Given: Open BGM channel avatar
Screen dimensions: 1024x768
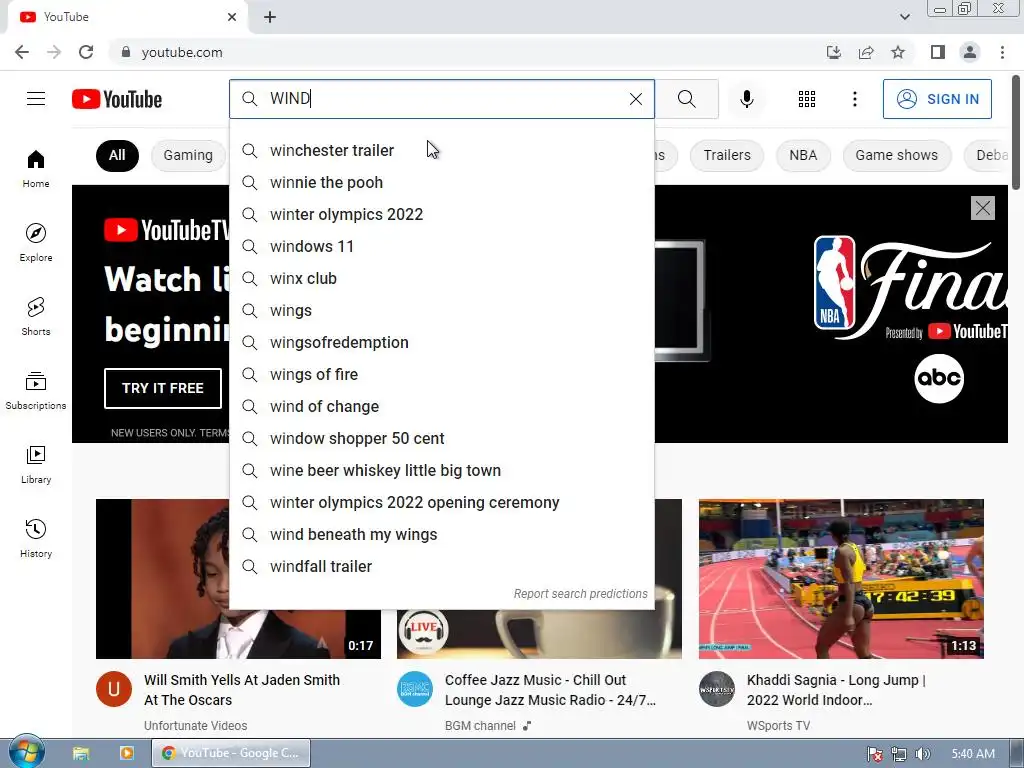Looking at the screenshot, I should tap(415, 689).
